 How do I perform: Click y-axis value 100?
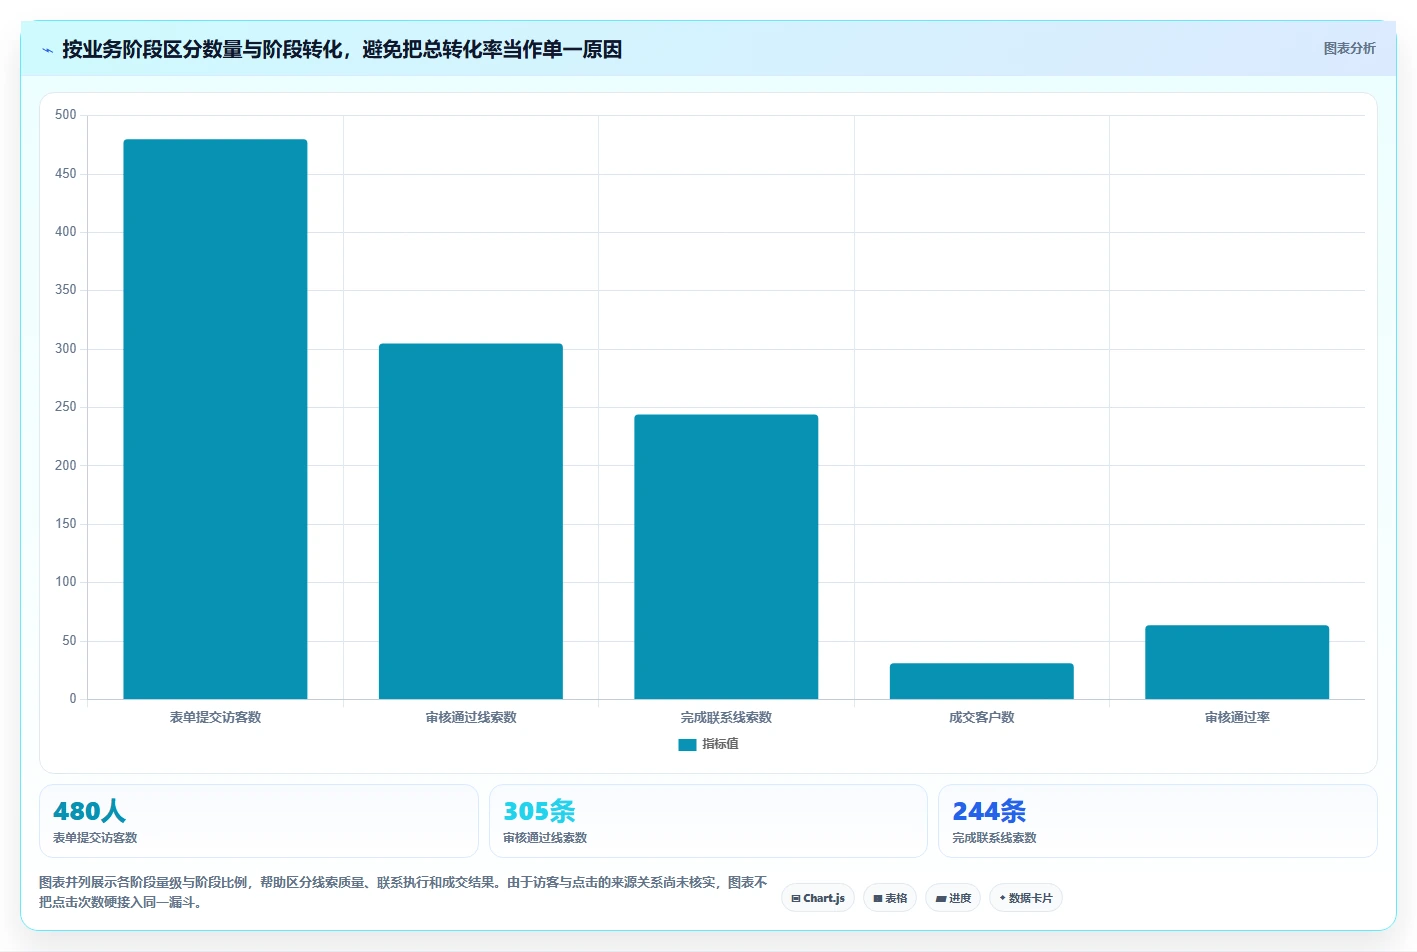[x=66, y=582]
